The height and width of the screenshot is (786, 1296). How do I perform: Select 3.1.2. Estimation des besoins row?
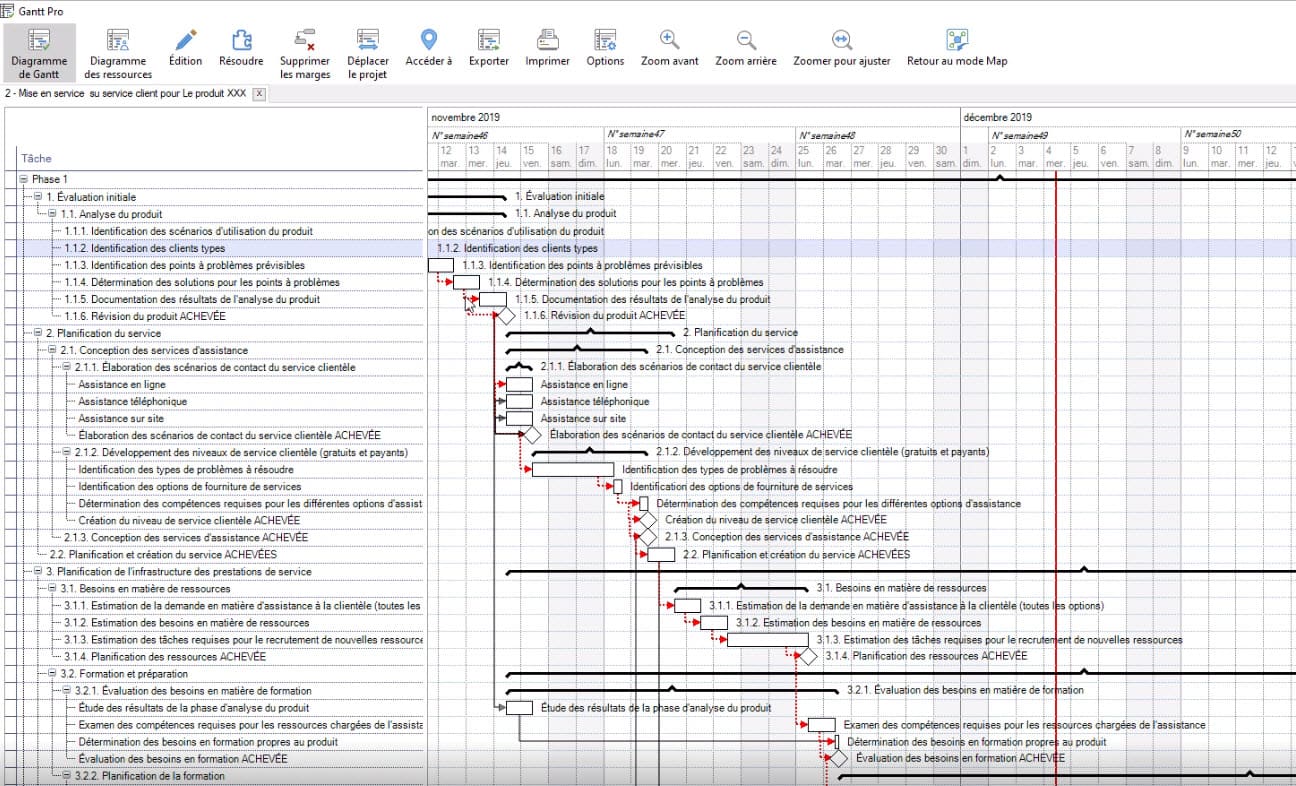pos(187,623)
